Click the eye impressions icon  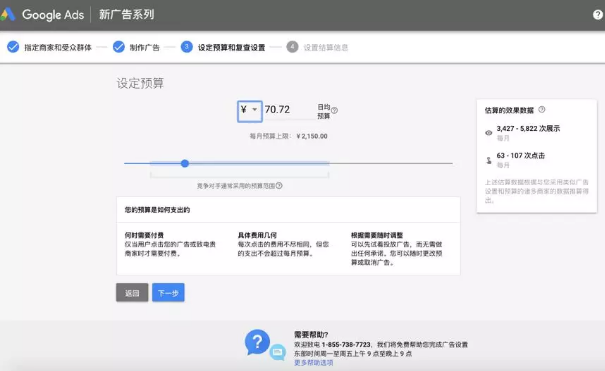[488, 133]
